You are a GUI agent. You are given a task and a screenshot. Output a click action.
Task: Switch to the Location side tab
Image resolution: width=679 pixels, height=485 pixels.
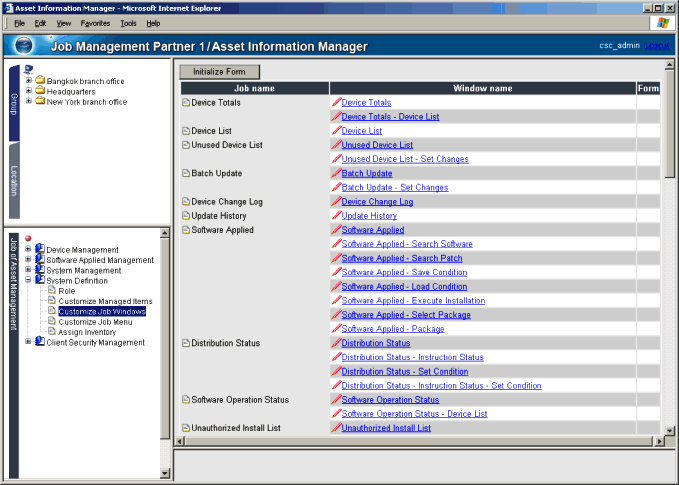point(15,183)
